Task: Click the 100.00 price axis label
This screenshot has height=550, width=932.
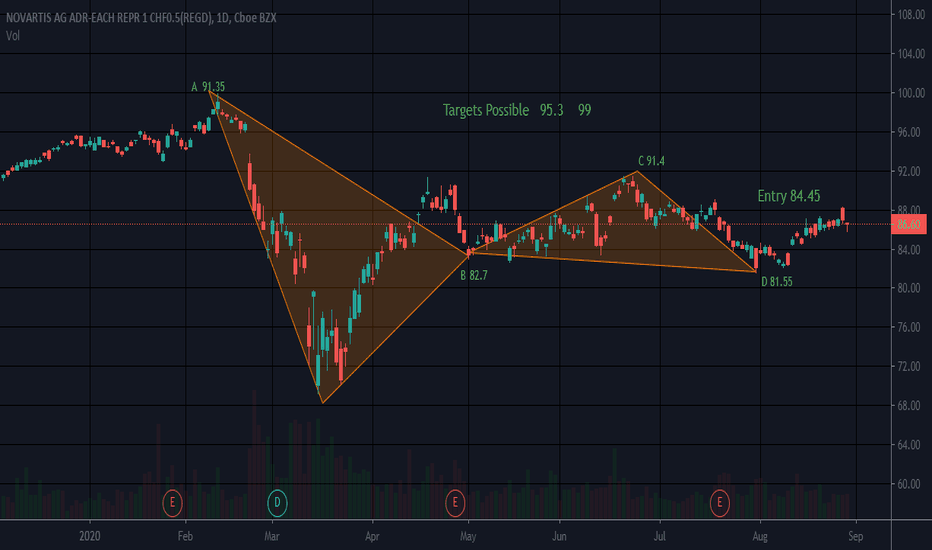Action: 911,93
